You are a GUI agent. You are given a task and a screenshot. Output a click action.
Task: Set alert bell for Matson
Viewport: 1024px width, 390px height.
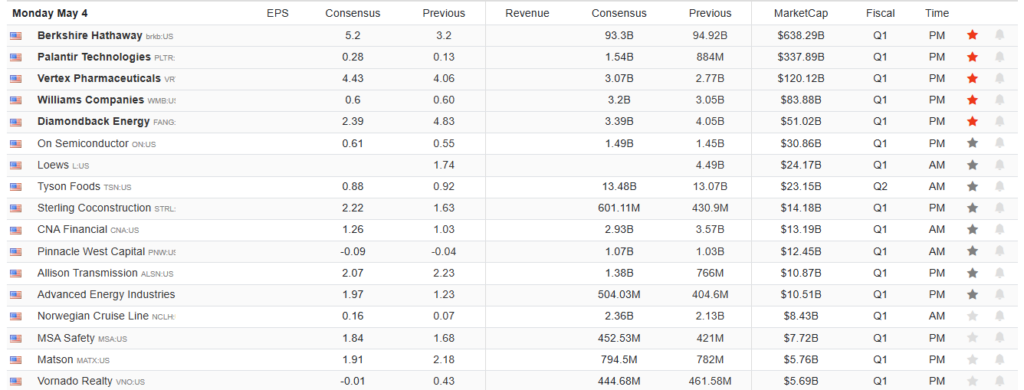(x=999, y=360)
